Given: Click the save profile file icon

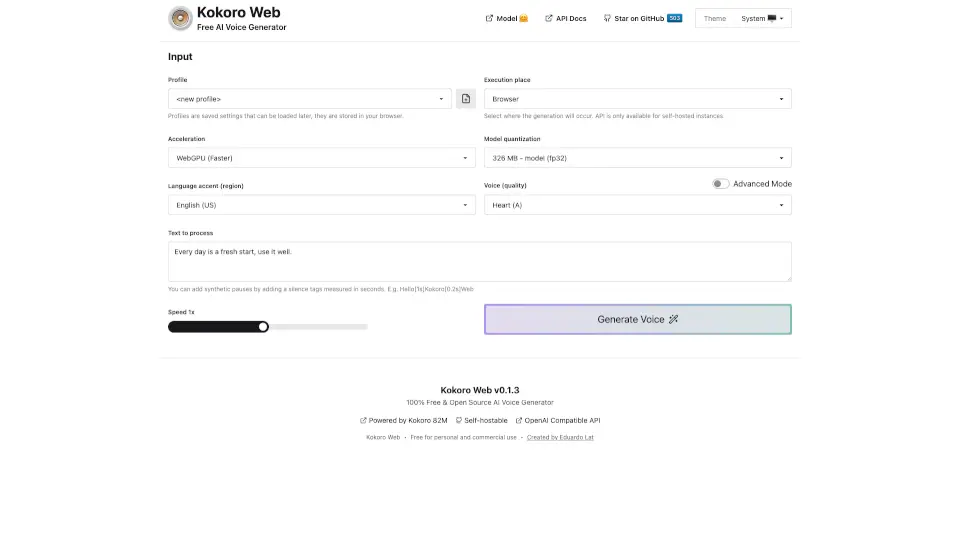Looking at the screenshot, I should click(x=466, y=99).
